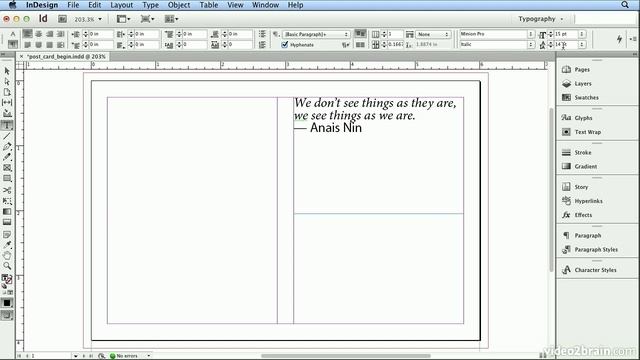Select the Rectangle Frame tool
The width and height of the screenshot is (640, 360).
7,168
